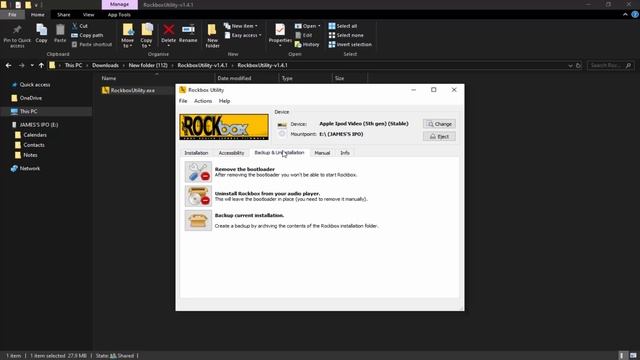Click the Forward navigation arrow
Viewport: 640px width, 360px height.
22,65
